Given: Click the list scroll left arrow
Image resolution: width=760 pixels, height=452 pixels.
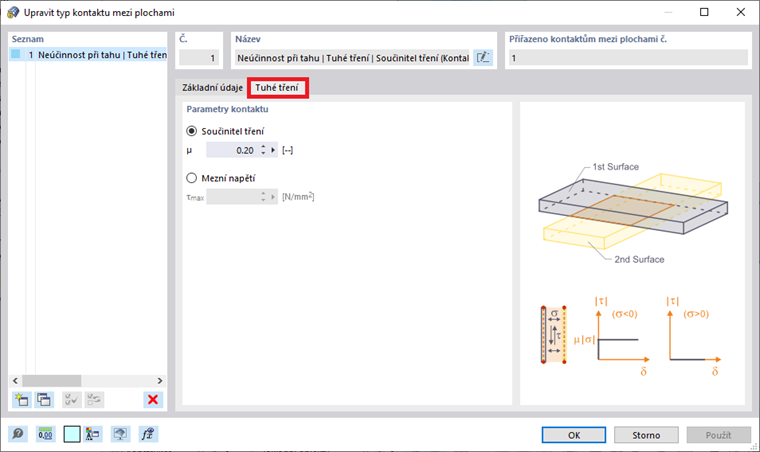Looking at the screenshot, I should click(x=15, y=380).
